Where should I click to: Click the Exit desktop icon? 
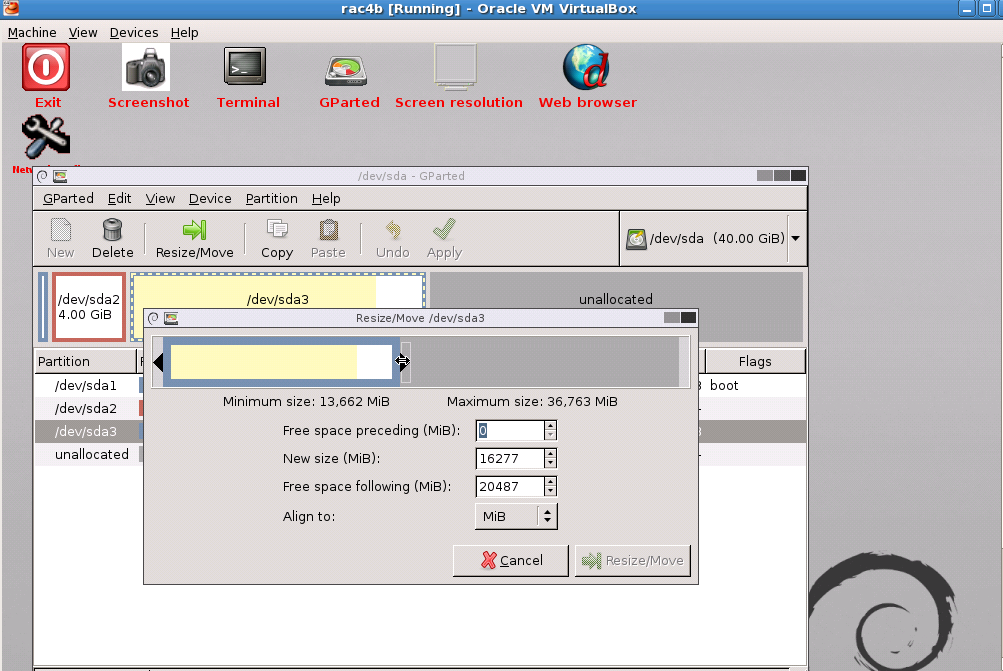(x=45, y=68)
